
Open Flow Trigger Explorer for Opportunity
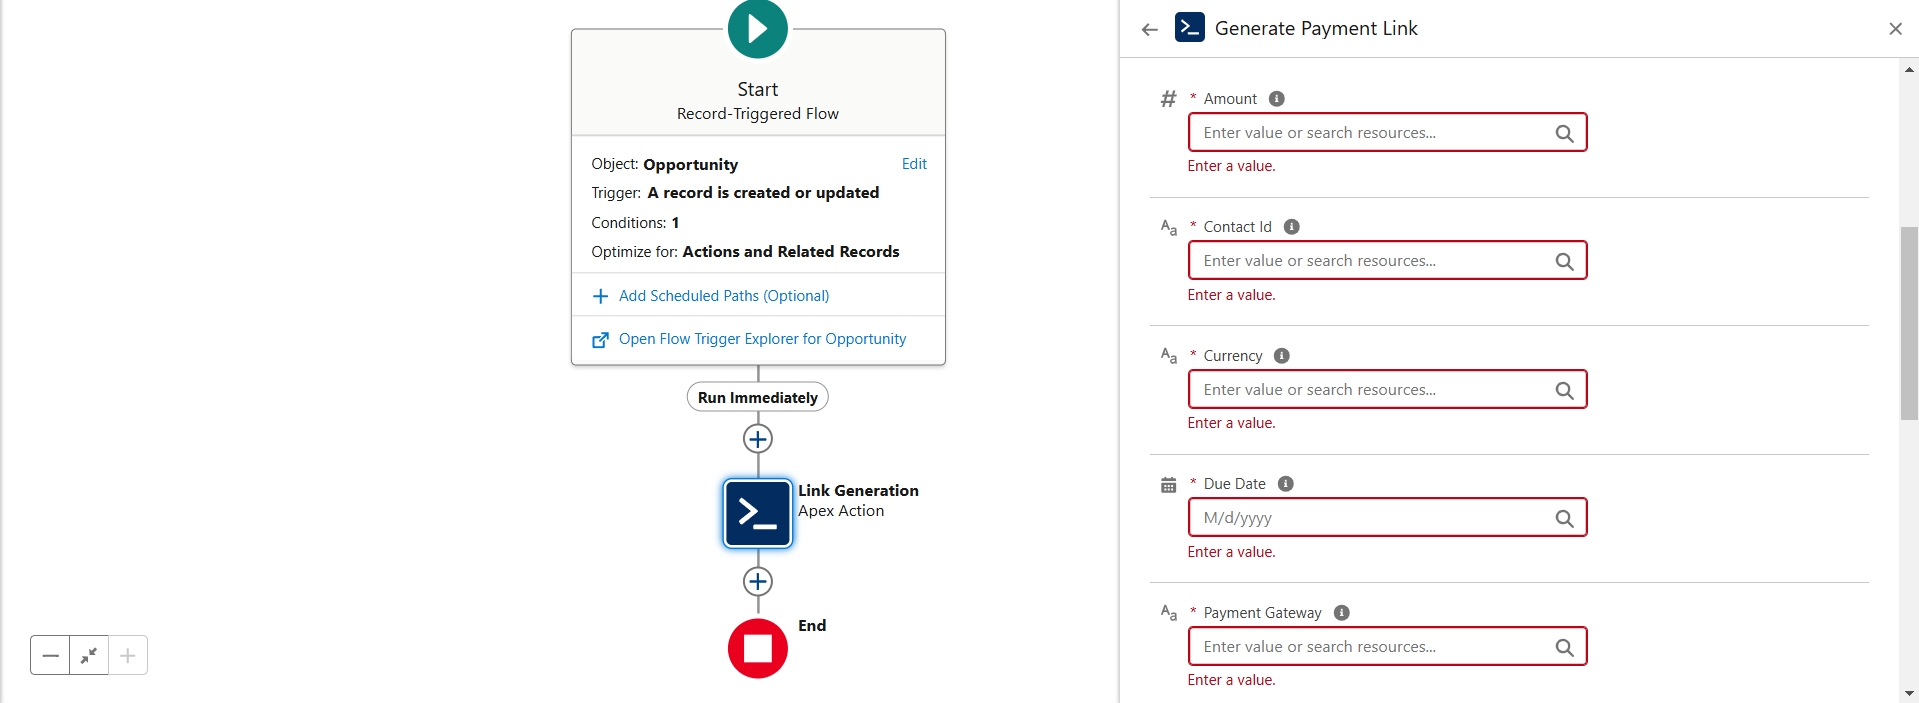click(x=762, y=339)
